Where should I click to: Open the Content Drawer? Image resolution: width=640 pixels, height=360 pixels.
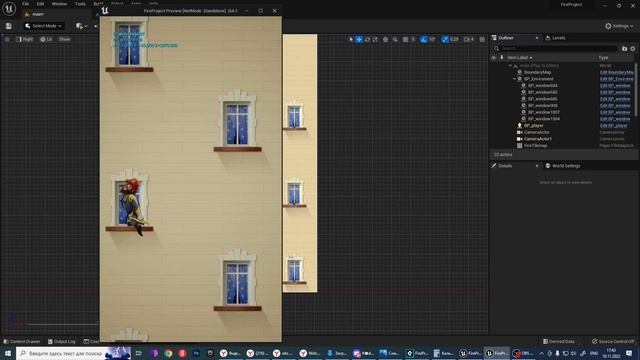[22, 342]
